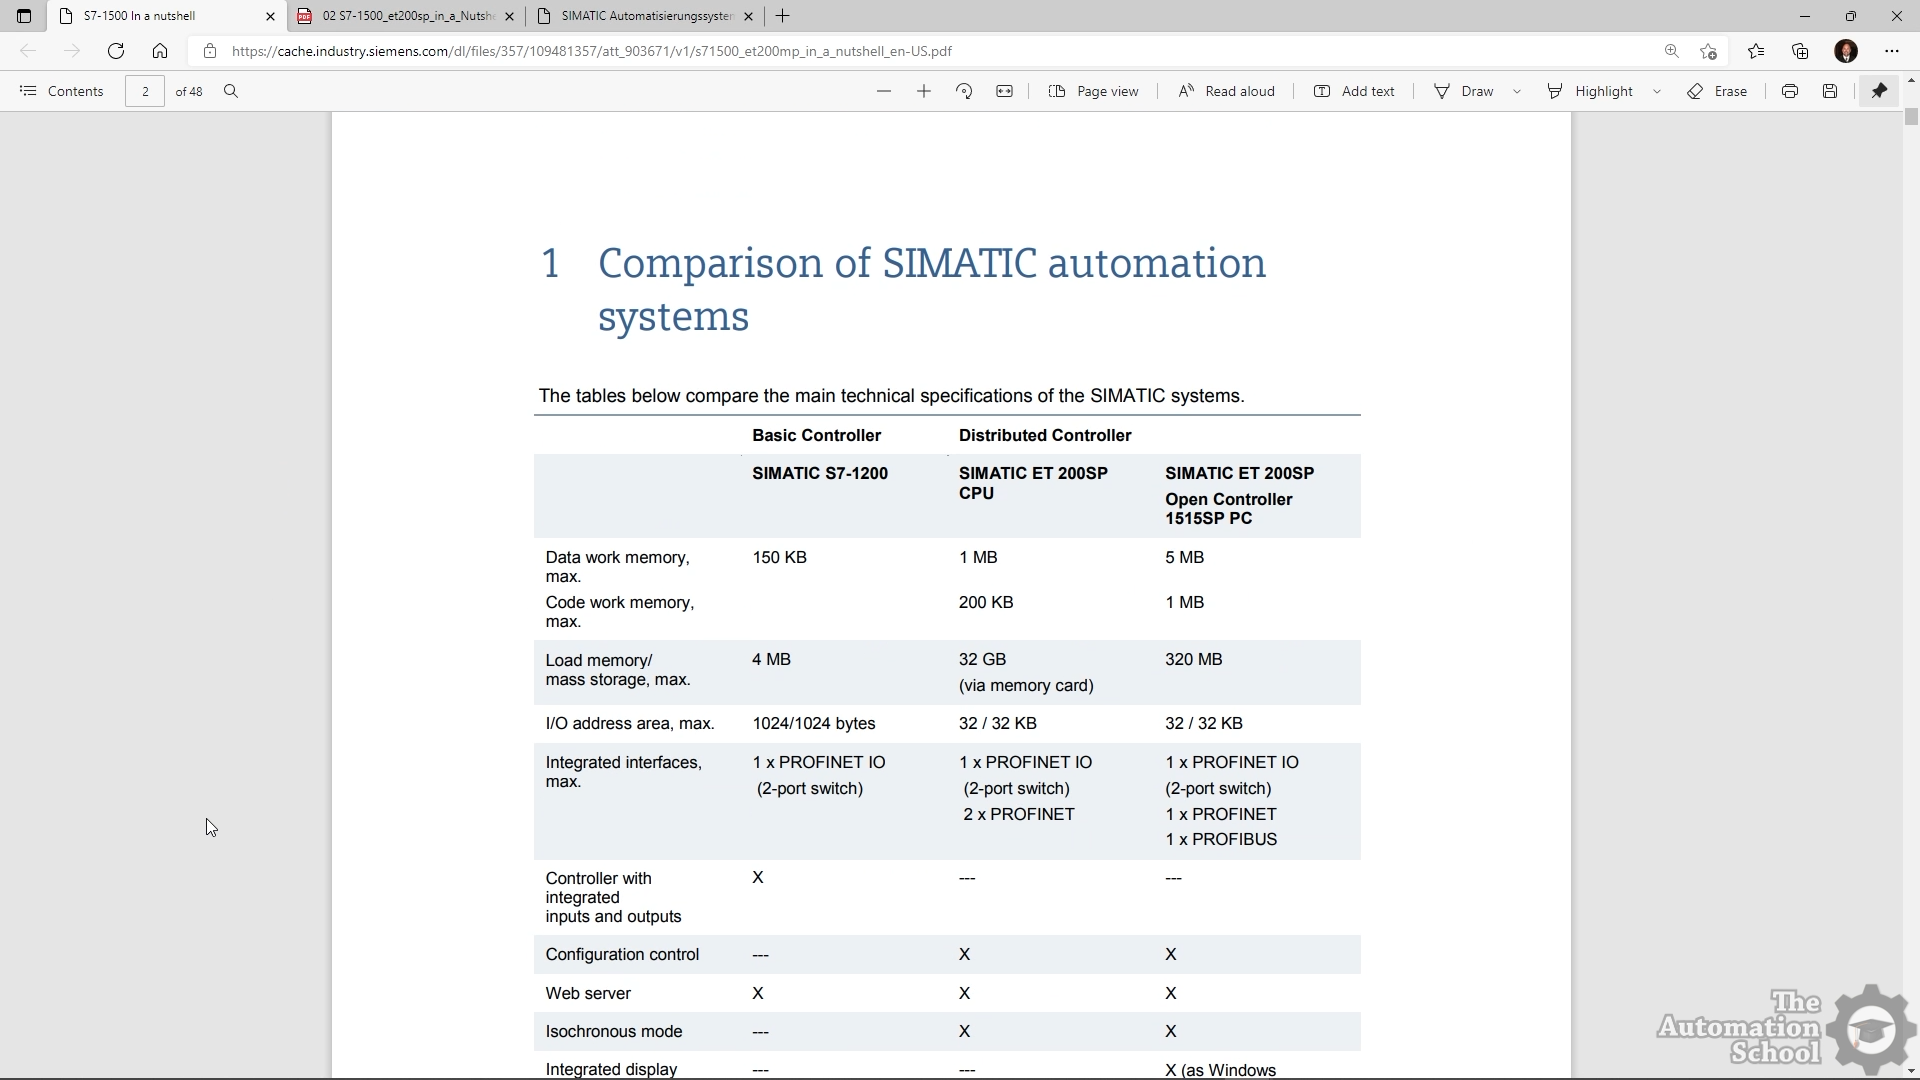Open the Favorites list icon
The image size is (1920, 1080).
pos(1756,51)
